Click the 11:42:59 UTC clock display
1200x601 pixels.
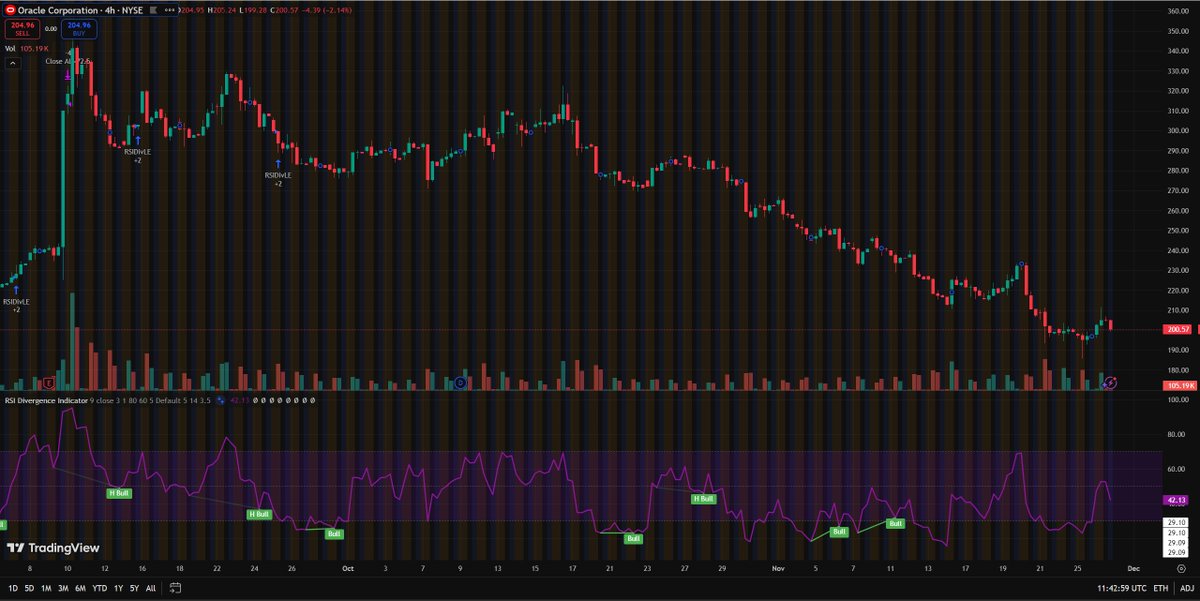(x=1122, y=588)
